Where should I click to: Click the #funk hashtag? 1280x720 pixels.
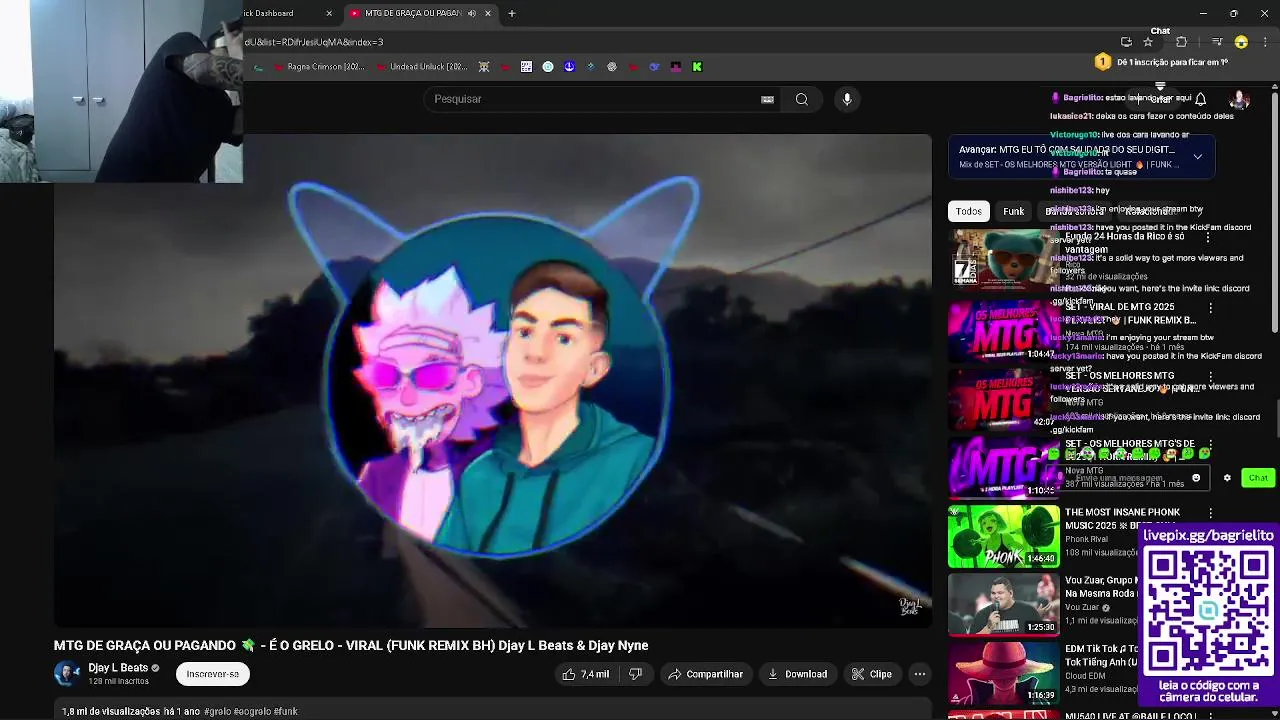[x=286, y=711]
